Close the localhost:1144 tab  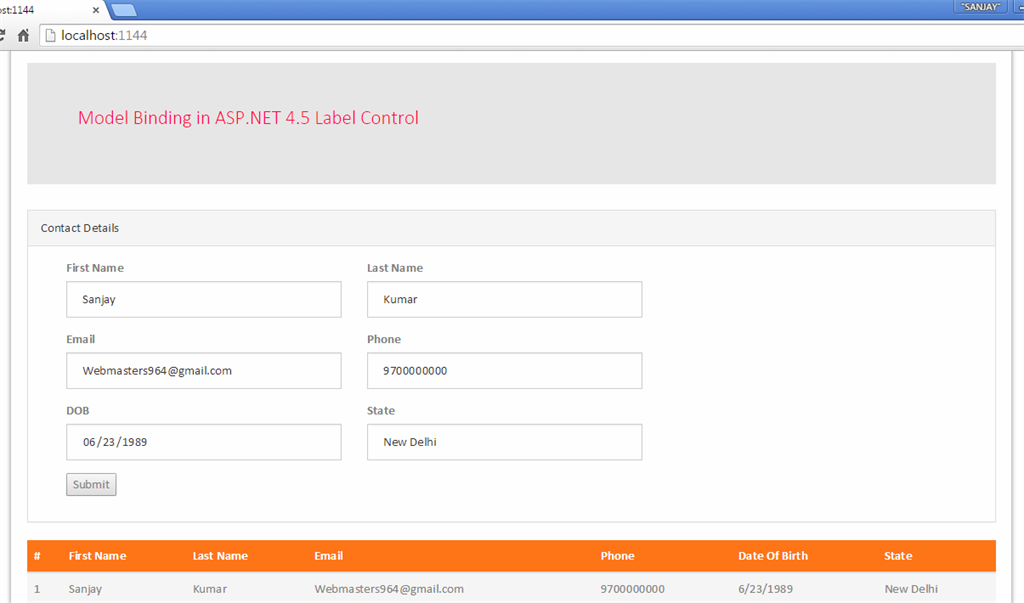(96, 10)
